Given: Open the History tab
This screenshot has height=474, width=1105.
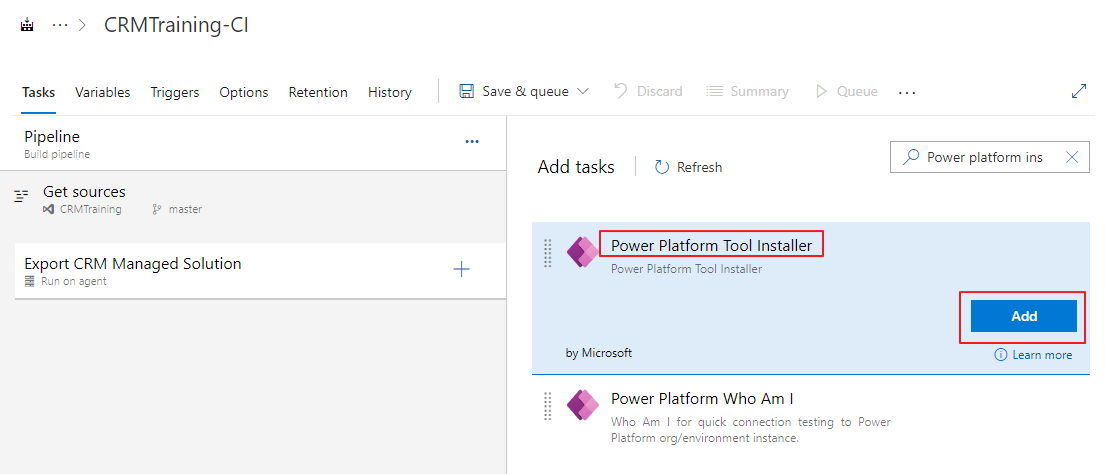Looking at the screenshot, I should pos(390,92).
